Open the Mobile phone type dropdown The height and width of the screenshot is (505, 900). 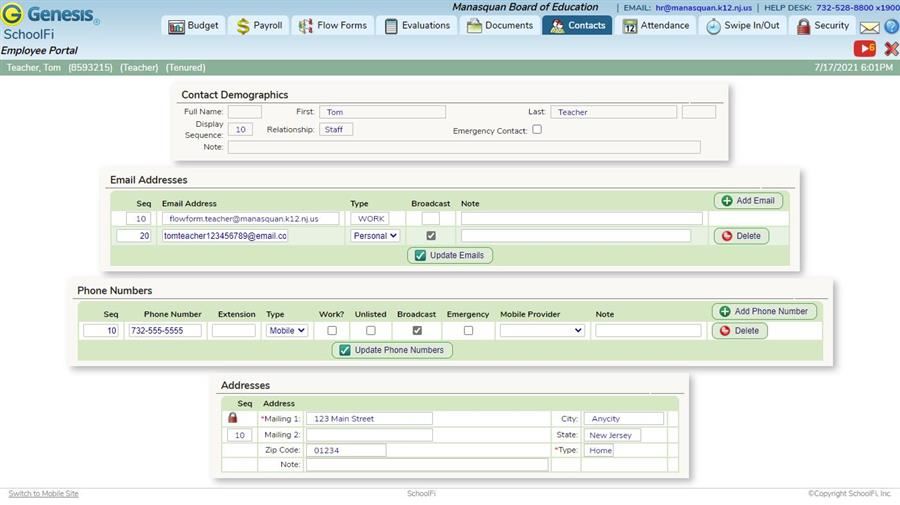click(286, 331)
